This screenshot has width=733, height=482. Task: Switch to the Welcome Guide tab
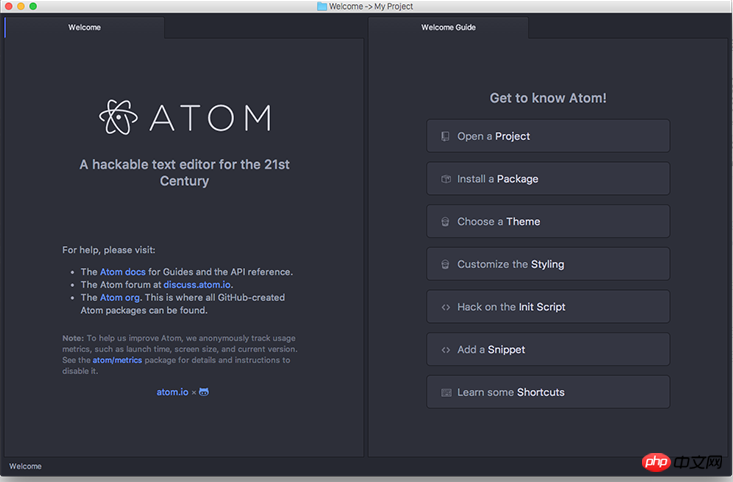tap(448, 28)
